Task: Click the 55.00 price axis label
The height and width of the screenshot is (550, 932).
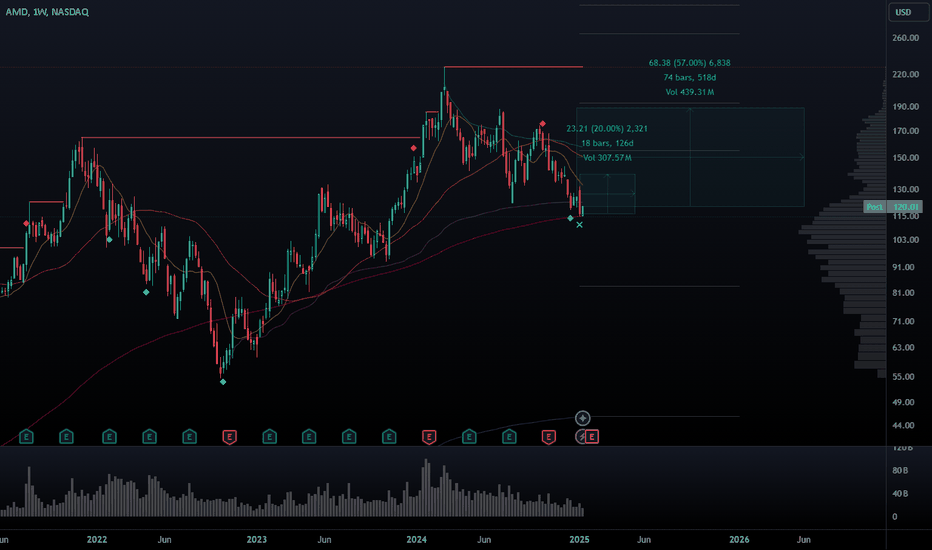Action: click(903, 376)
